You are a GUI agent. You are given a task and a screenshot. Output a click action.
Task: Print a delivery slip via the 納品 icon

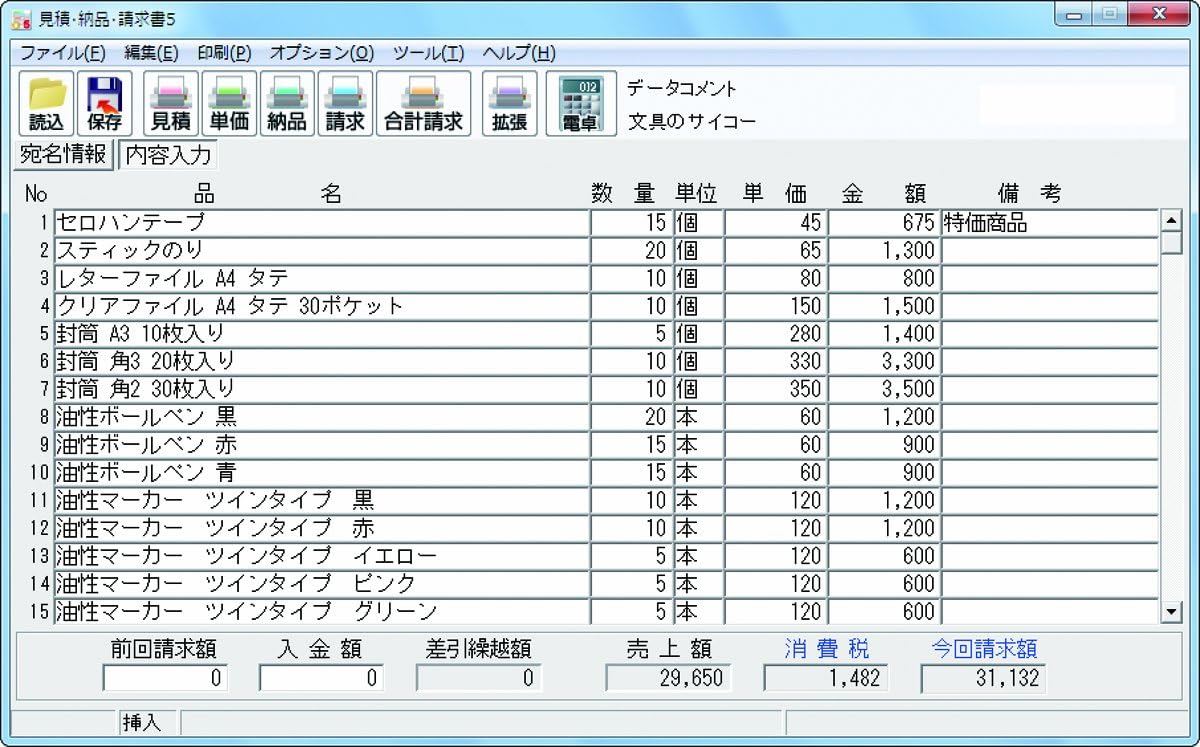(287, 104)
